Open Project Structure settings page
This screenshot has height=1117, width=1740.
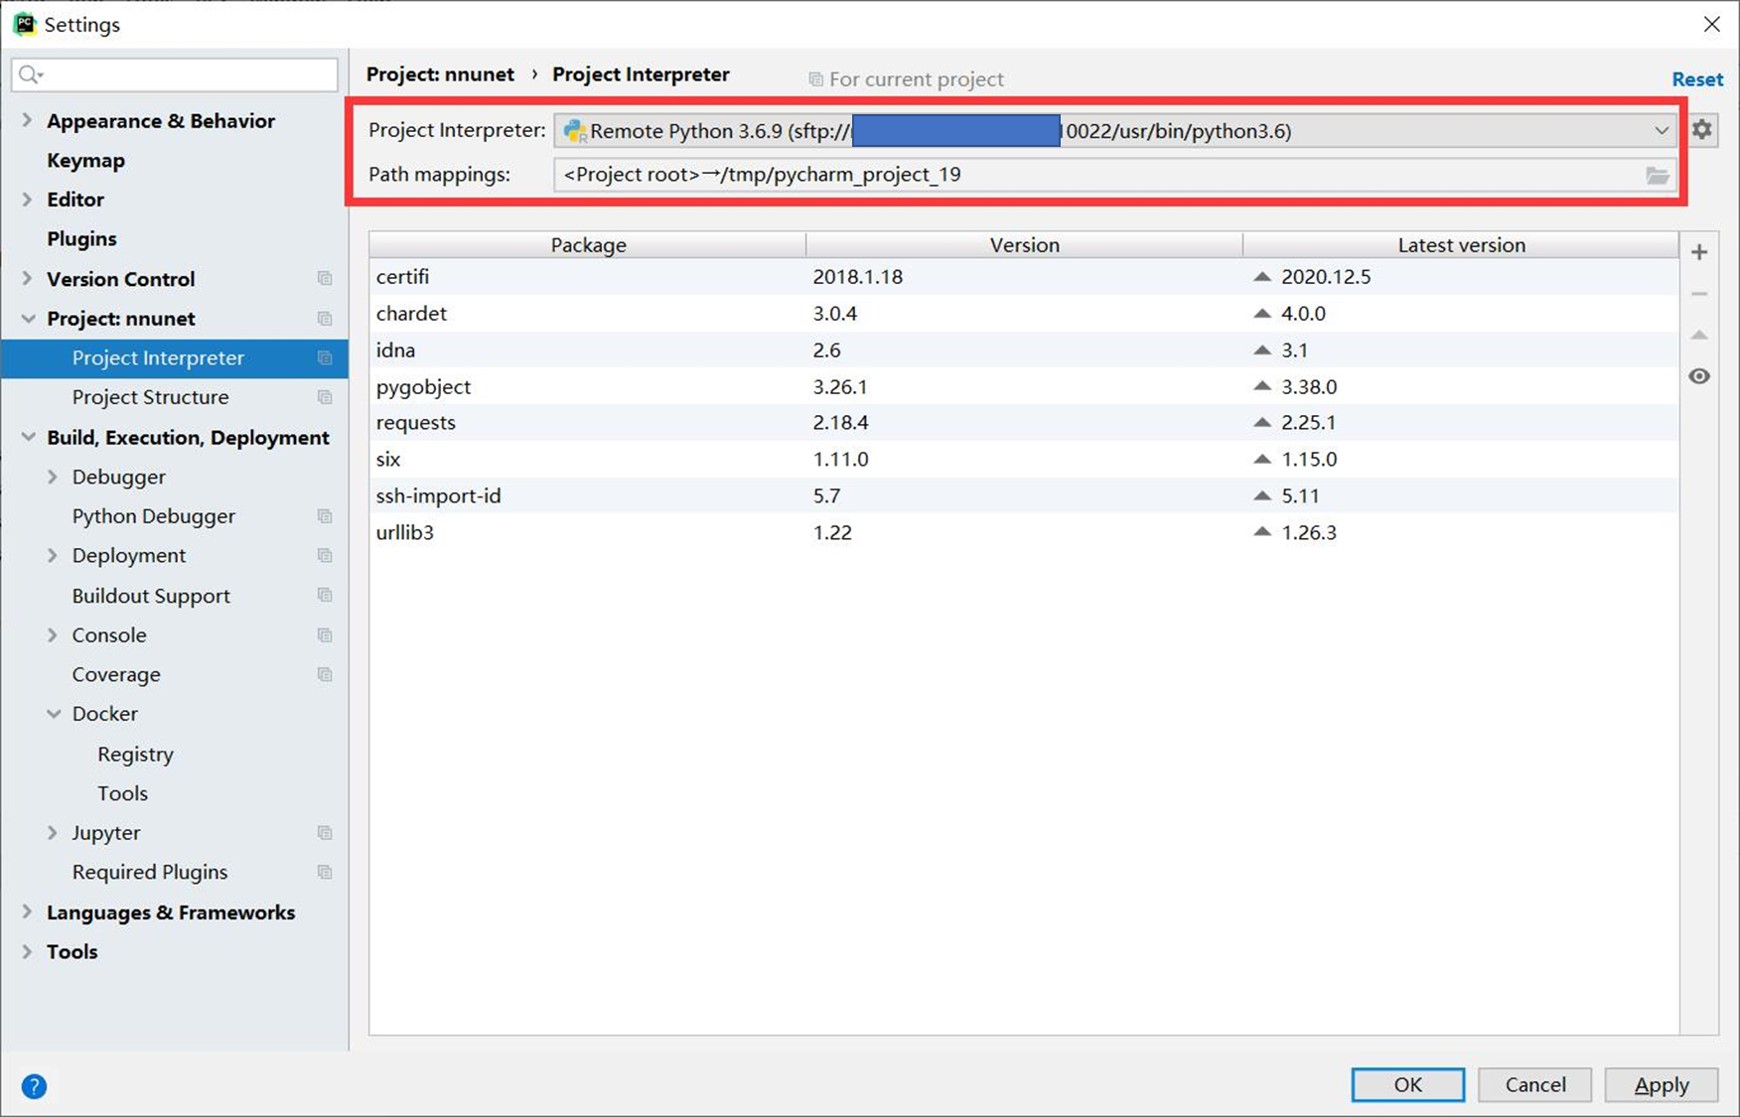(x=150, y=397)
